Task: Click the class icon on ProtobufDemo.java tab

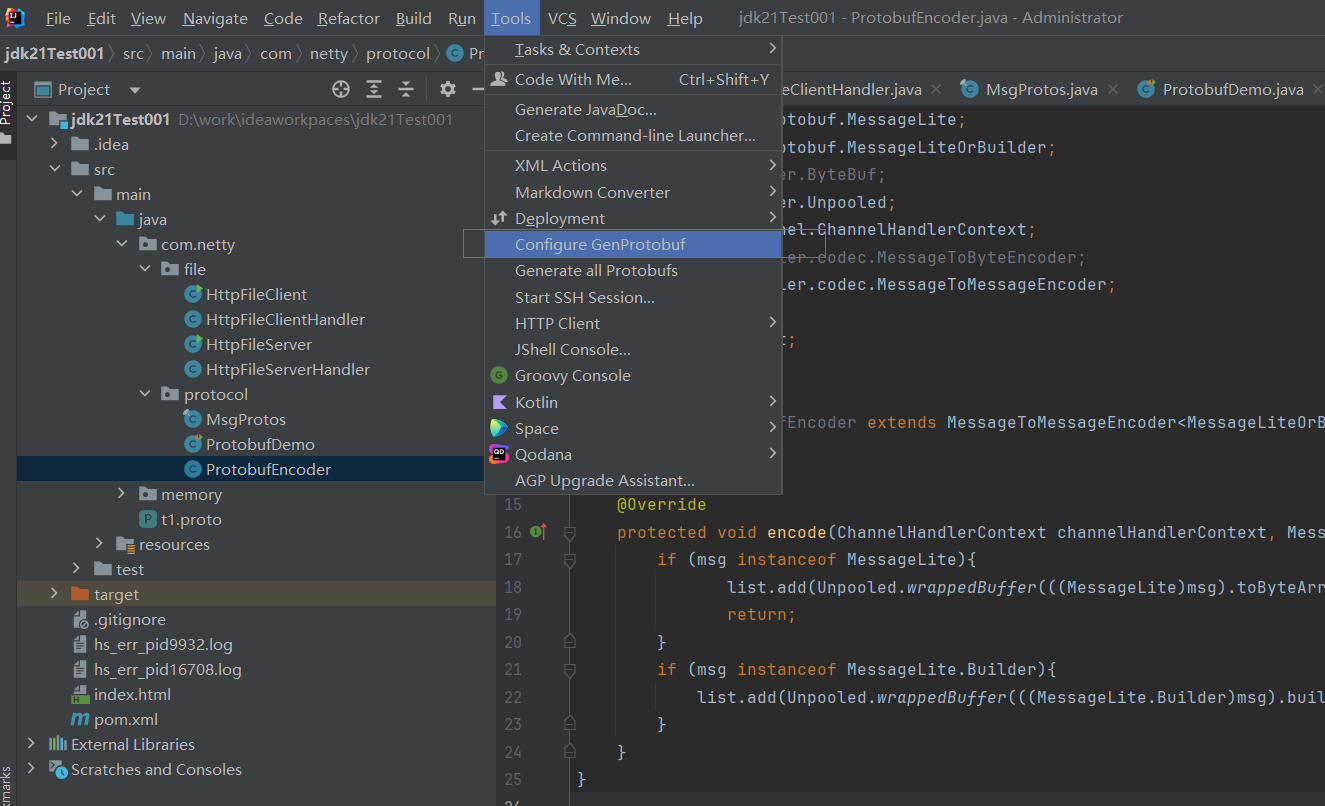Action: [x=1146, y=89]
